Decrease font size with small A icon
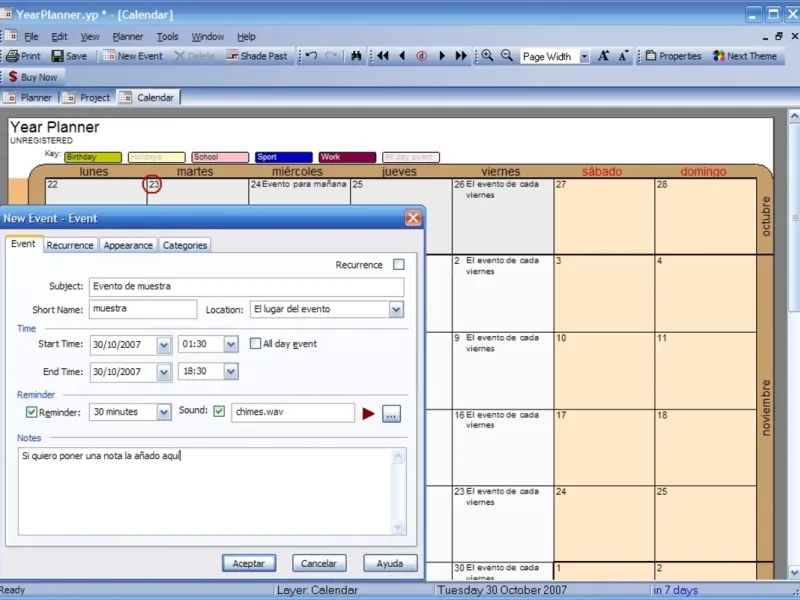The image size is (800, 600). click(x=623, y=56)
